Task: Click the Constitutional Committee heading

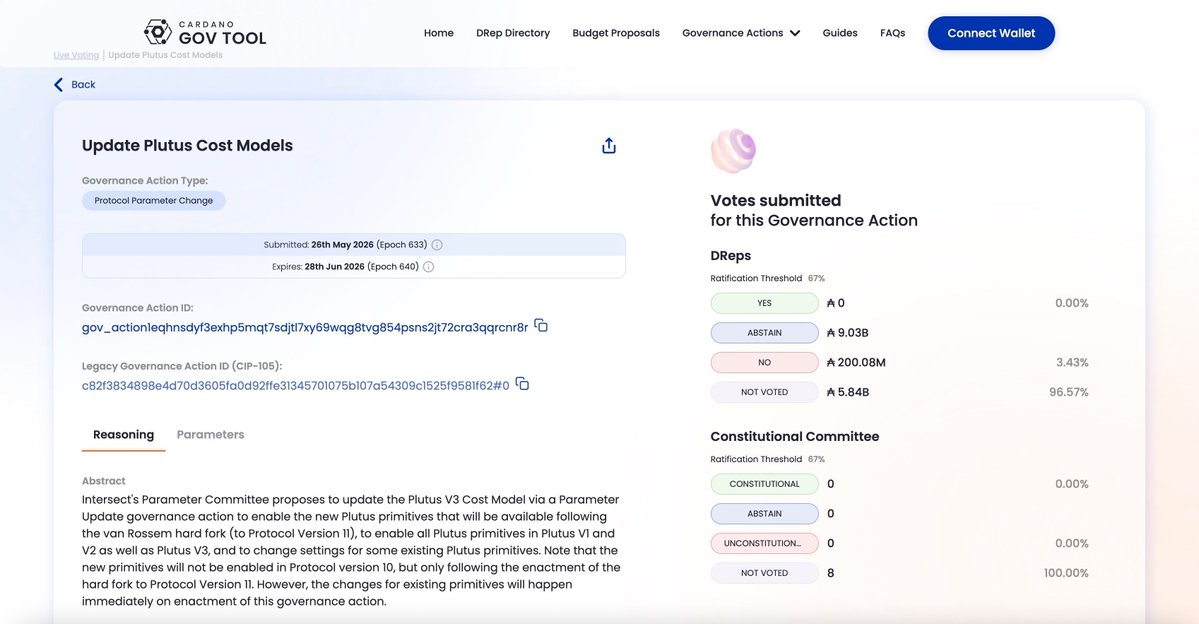Action: [x=794, y=437]
